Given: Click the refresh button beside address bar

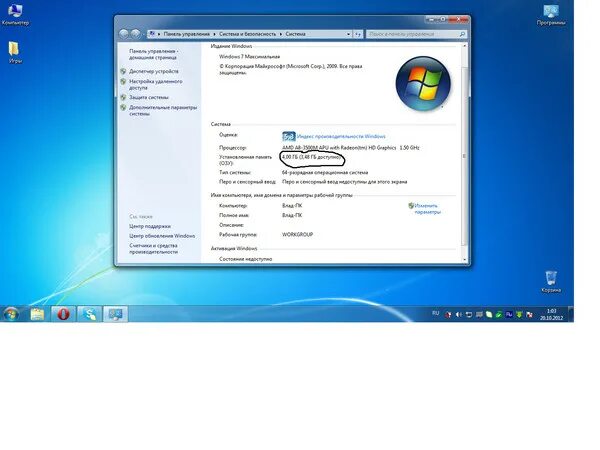Looking at the screenshot, I should 358,34.
